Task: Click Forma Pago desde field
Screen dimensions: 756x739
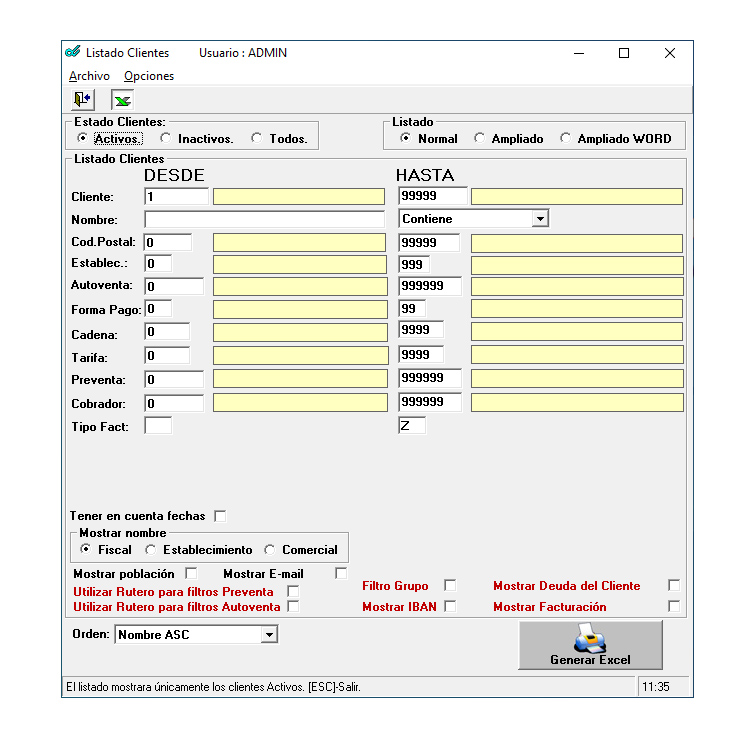Action: [158, 309]
